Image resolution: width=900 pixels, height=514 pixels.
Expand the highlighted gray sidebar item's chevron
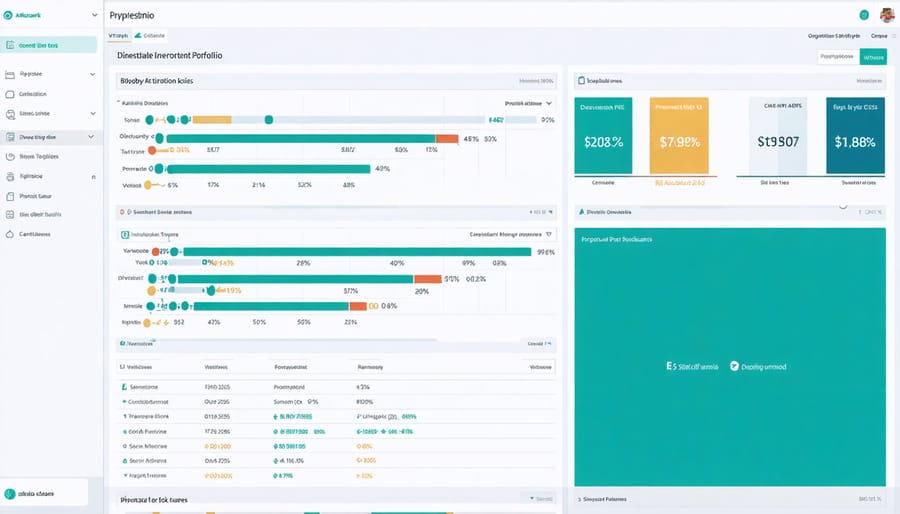(92, 137)
